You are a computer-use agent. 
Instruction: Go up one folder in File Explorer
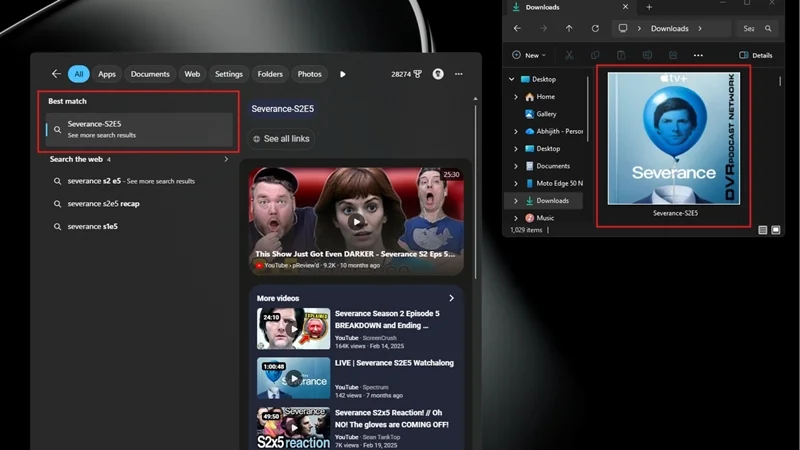pos(569,29)
